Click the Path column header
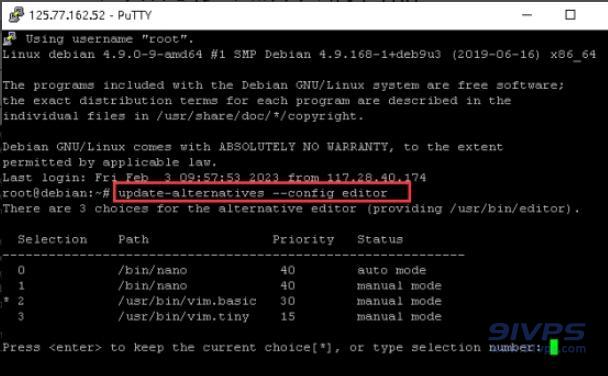The height and width of the screenshot is (376, 608). point(133,239)
